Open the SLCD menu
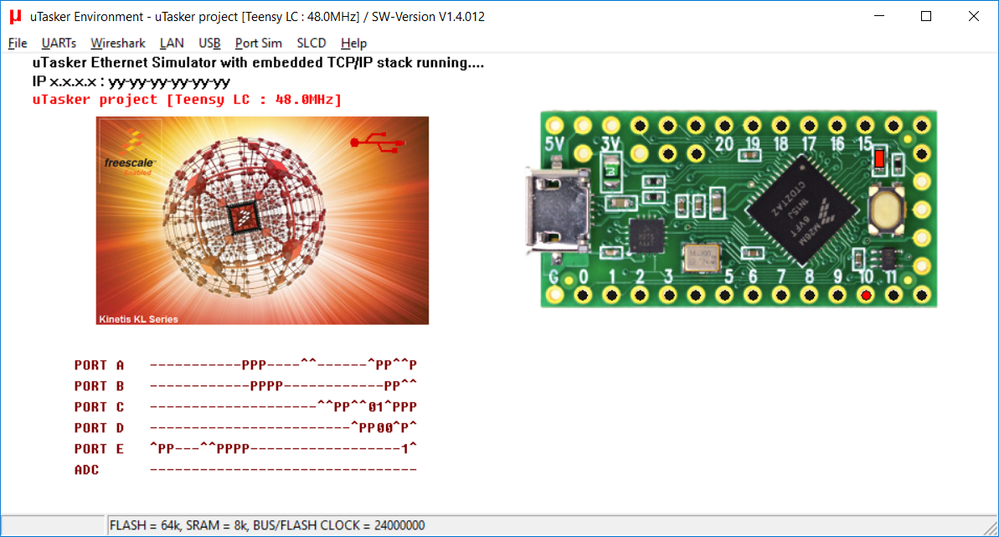 point(311,43)
